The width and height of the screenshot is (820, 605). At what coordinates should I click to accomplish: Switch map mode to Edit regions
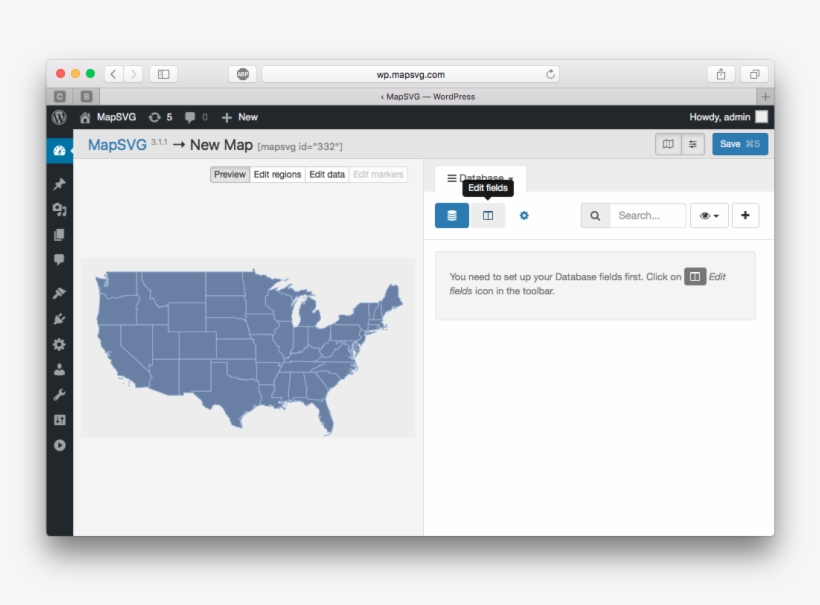(x=277, y=174)
